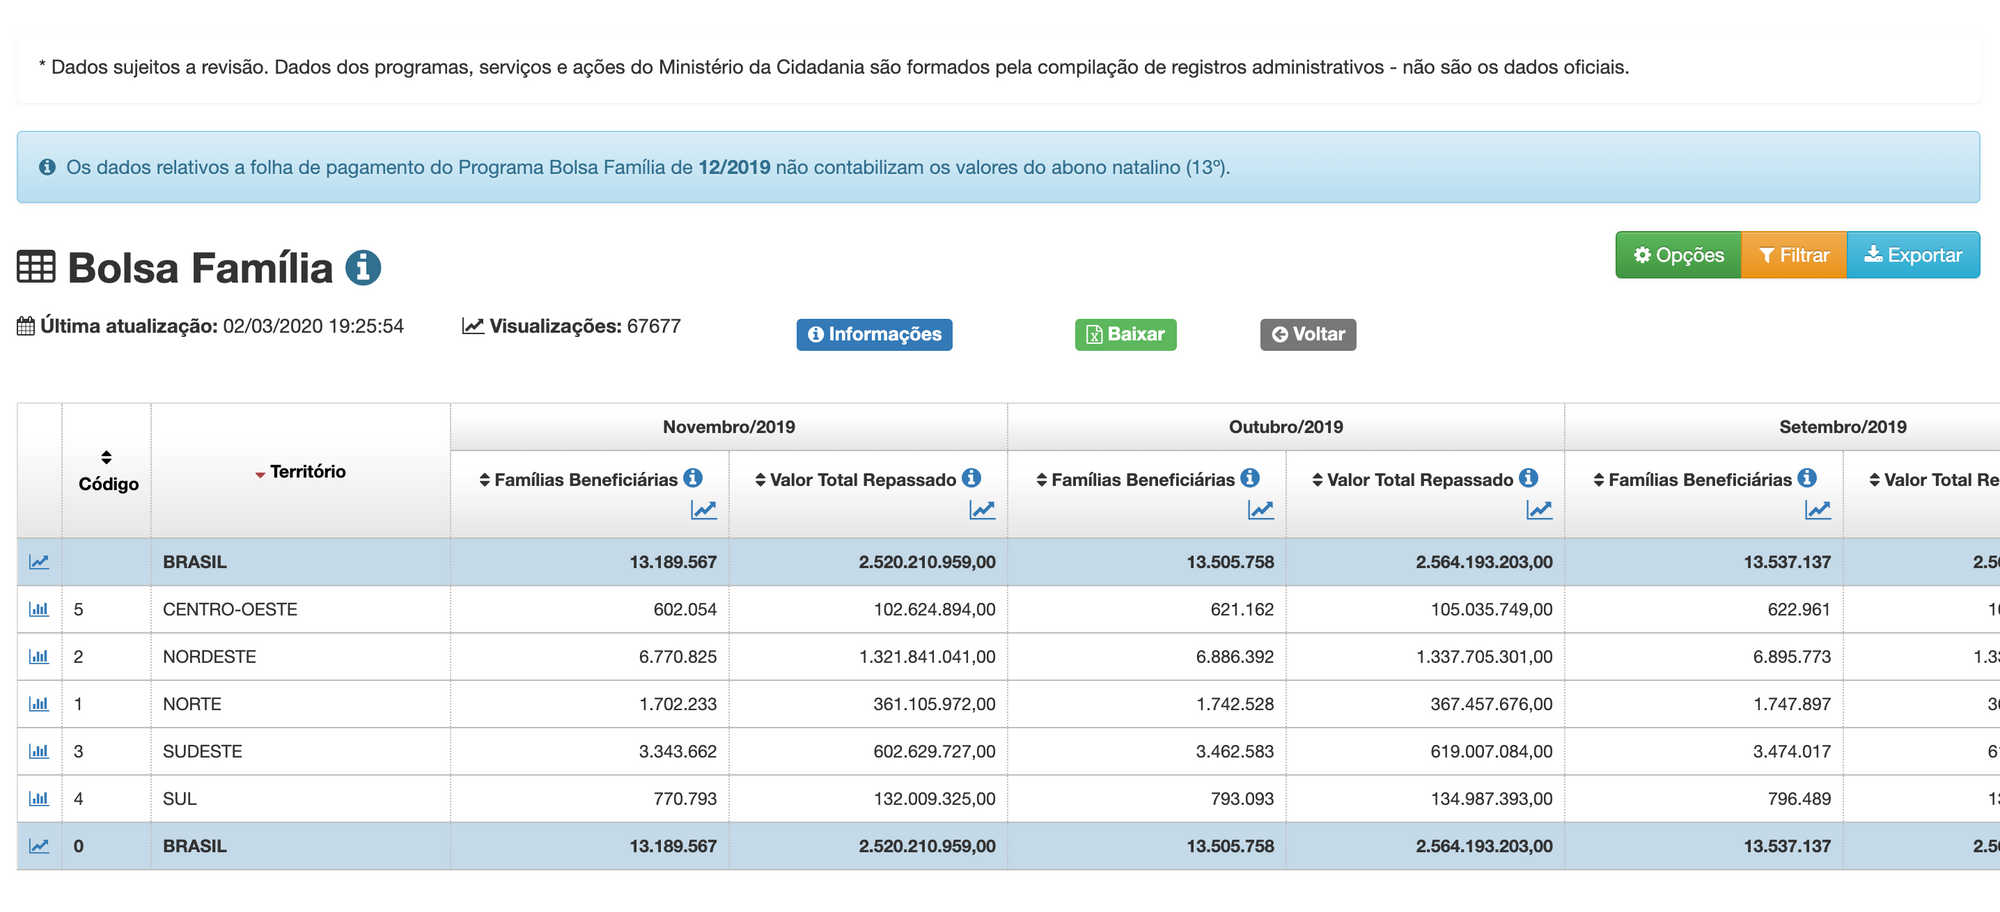Click the 12/2019 bold text in alert
2000x912 pixels.
point(734,167)
